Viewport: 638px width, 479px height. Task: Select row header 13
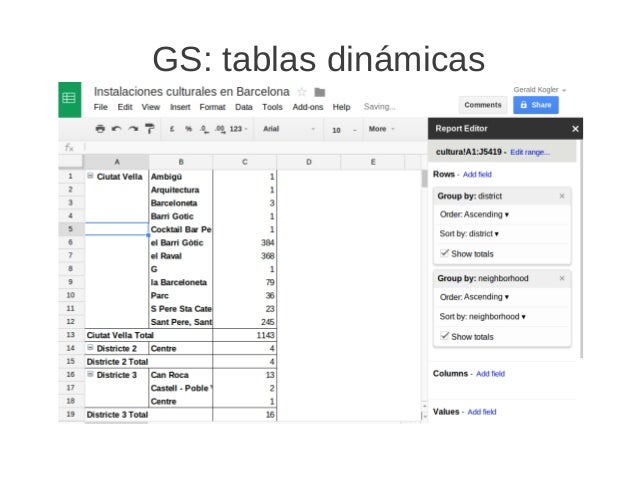(x=71, y=335)
